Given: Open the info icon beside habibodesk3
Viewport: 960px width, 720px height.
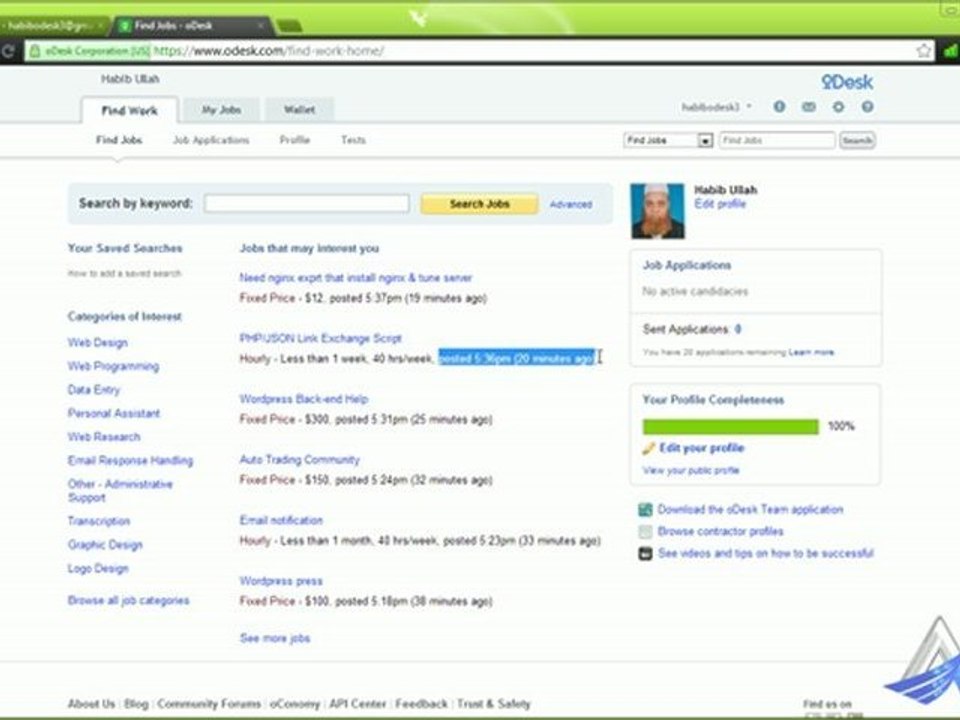Looking at the screenshot, I should point(779,107).
